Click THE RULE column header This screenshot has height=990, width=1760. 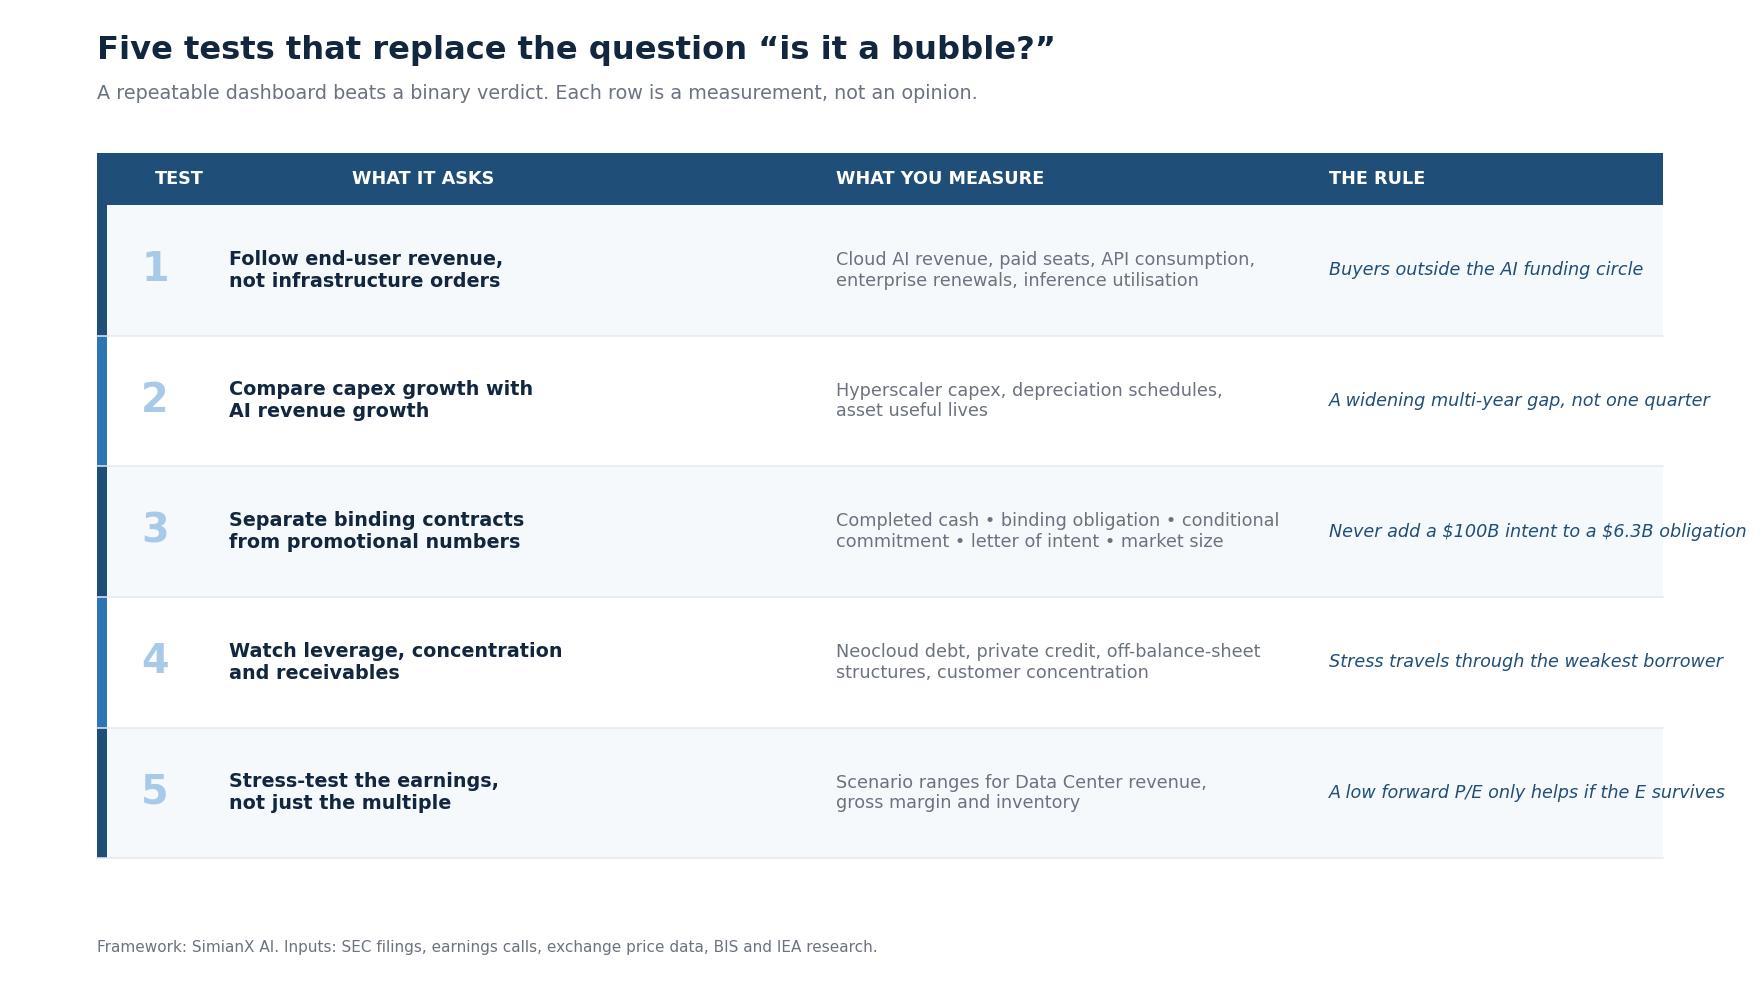pyautogui.click(x=1377, y=178)
